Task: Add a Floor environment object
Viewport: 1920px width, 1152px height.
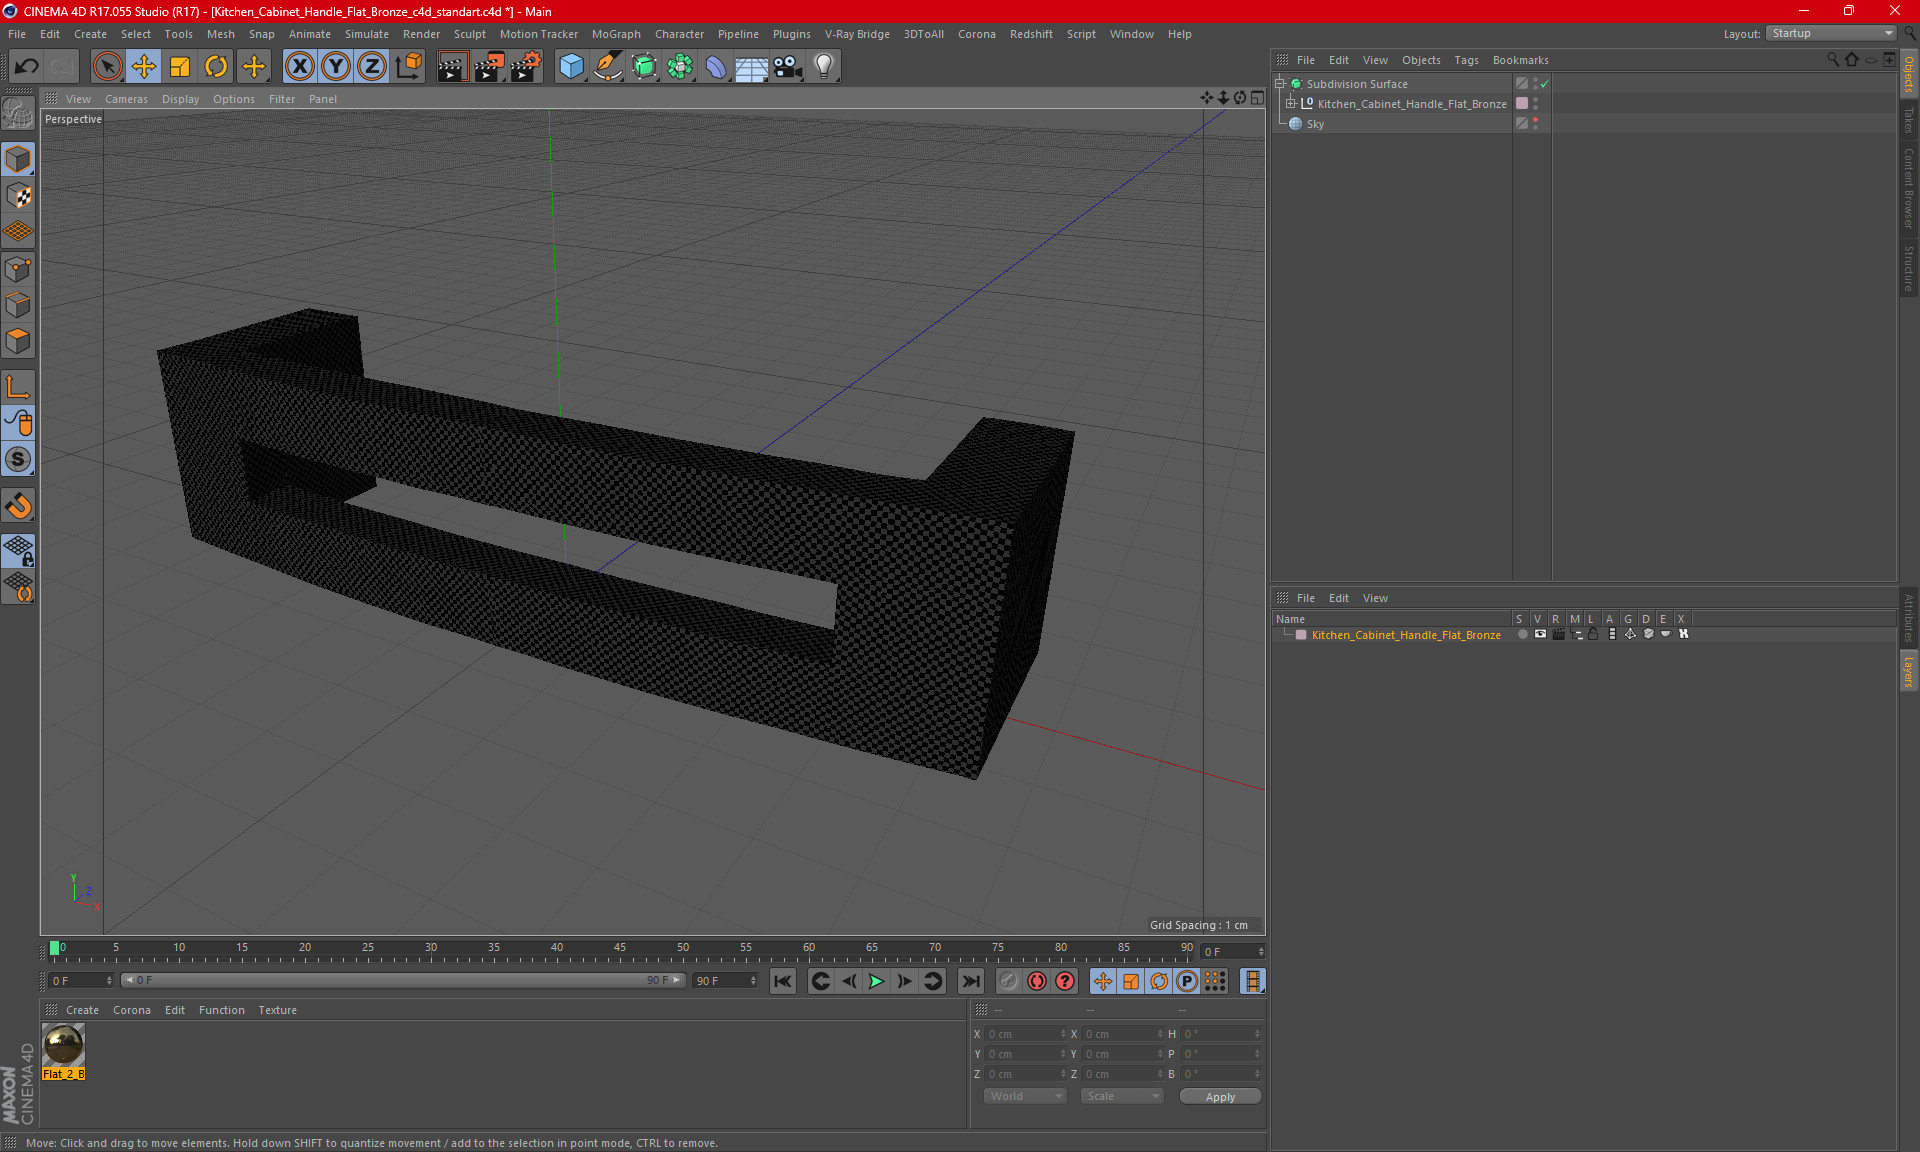Action: pyautogui.click(x=752, y=67)
